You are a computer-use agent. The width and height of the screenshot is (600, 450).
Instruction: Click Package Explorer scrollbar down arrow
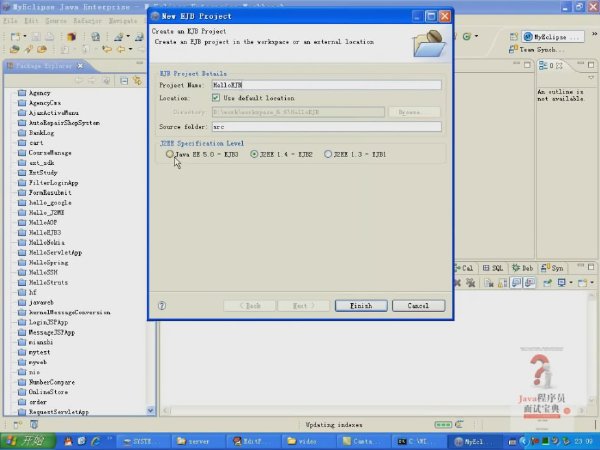150,410
